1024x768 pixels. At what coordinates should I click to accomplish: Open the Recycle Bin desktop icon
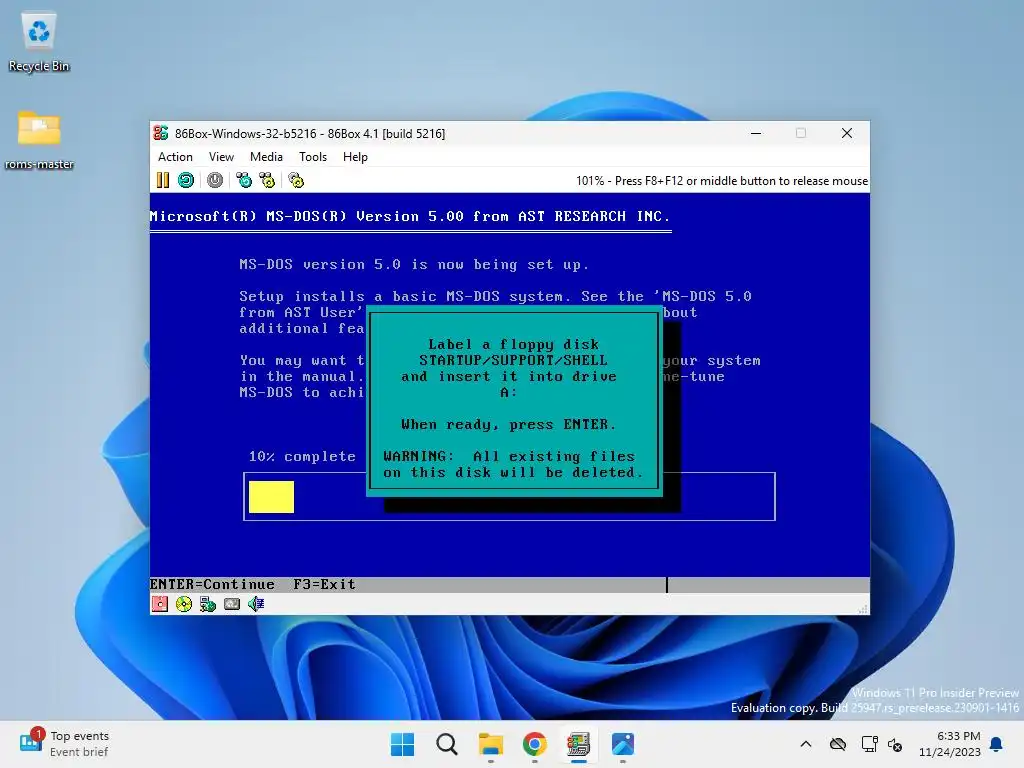coord(39,43)
